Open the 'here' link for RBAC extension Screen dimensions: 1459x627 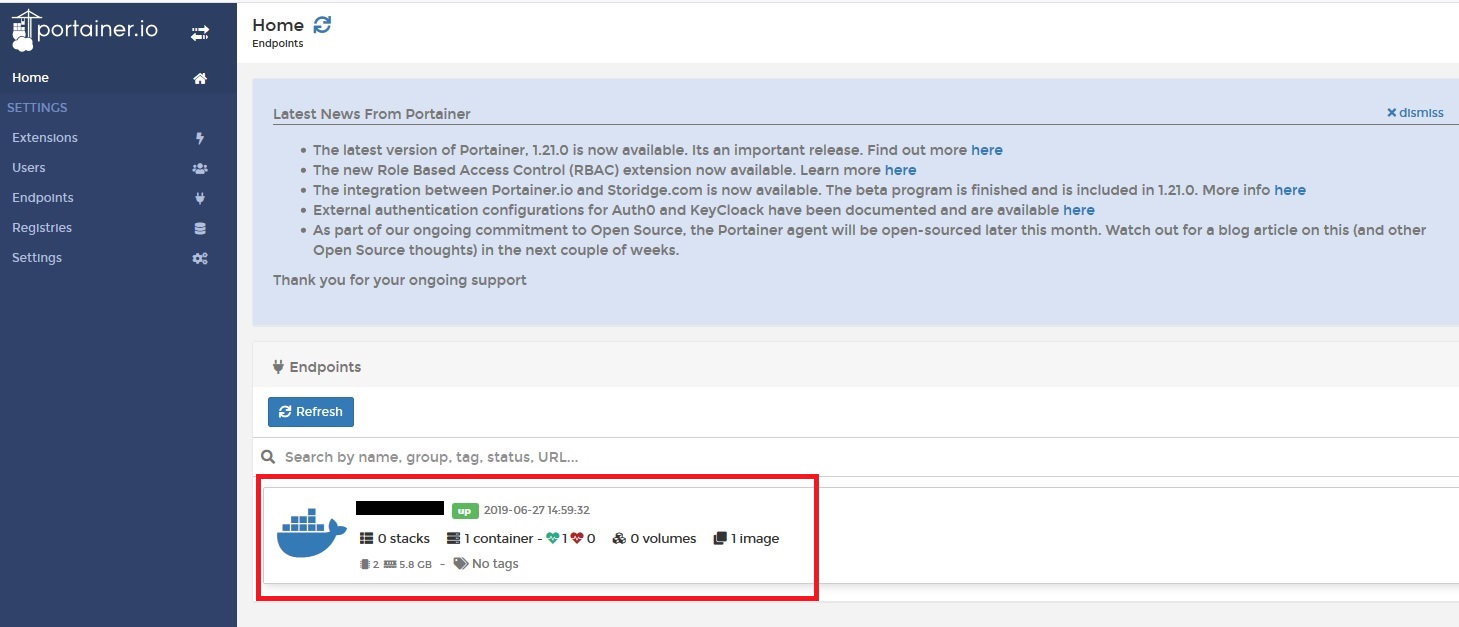point(901,170)
